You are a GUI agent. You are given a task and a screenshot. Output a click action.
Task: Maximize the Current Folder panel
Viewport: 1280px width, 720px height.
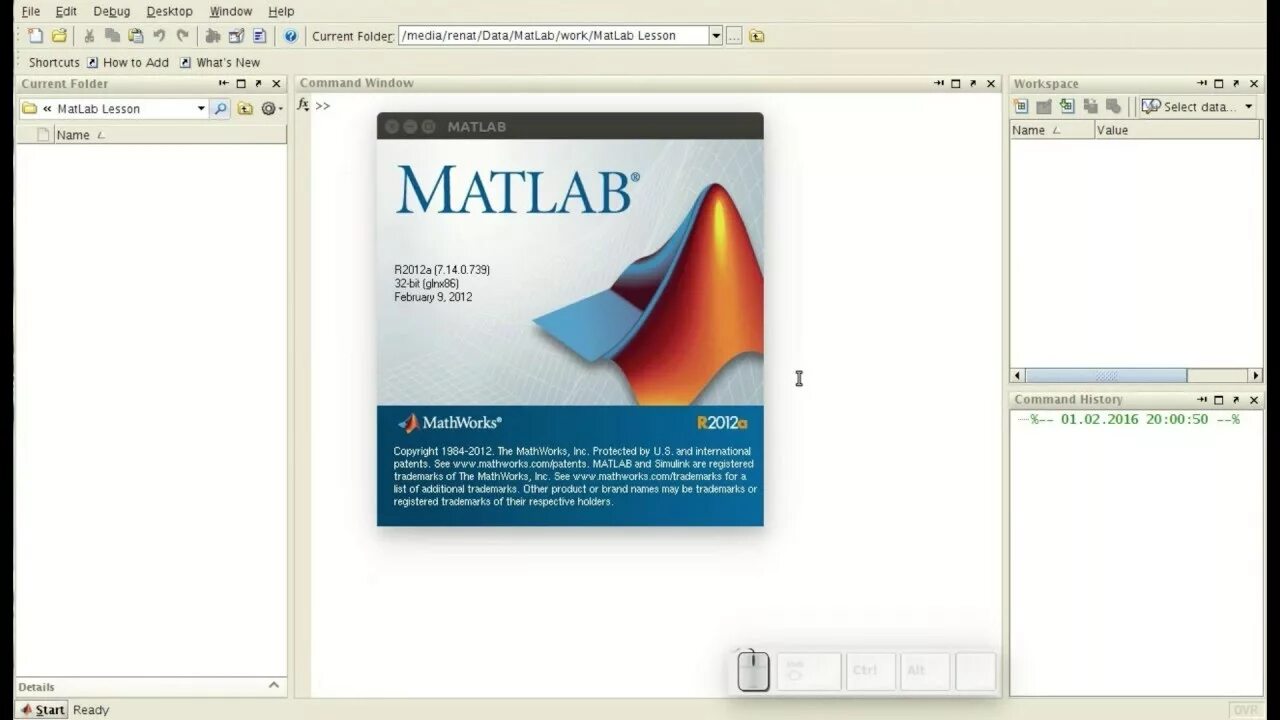pos(241,84)
